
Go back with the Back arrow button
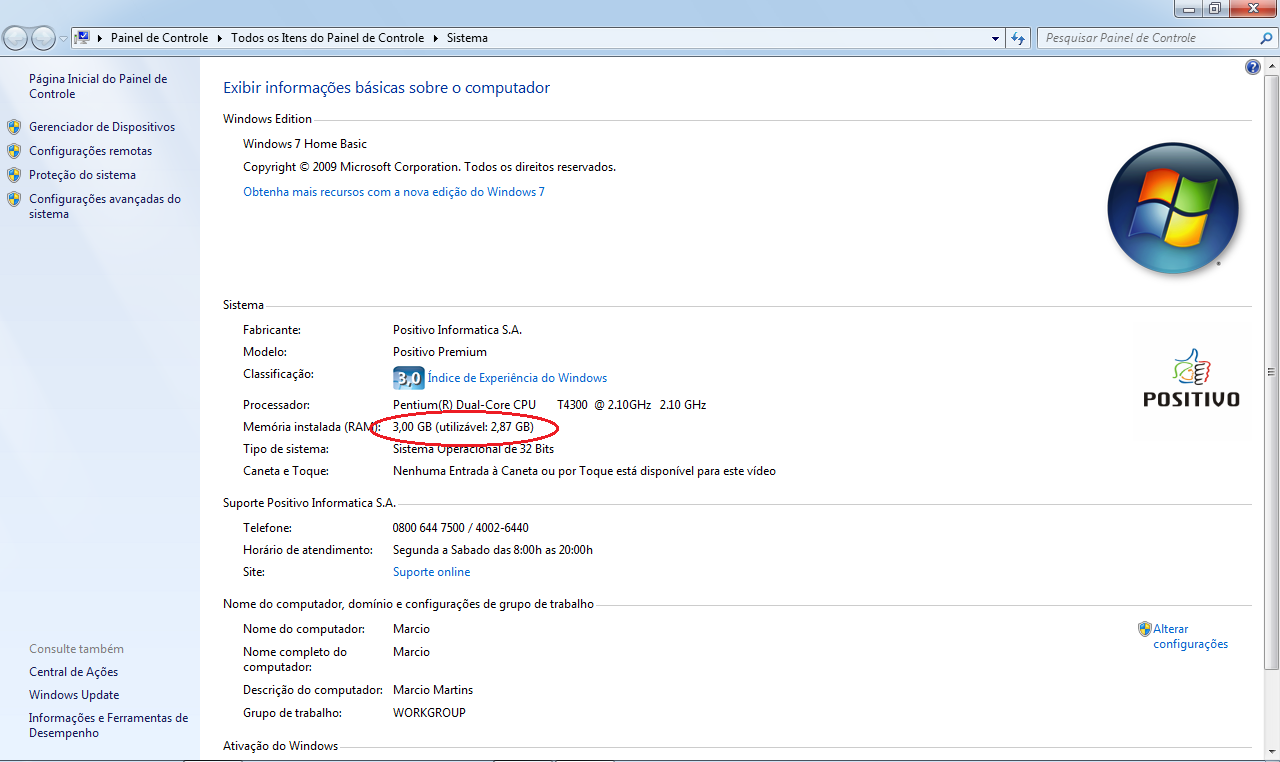tap(16, 38)
